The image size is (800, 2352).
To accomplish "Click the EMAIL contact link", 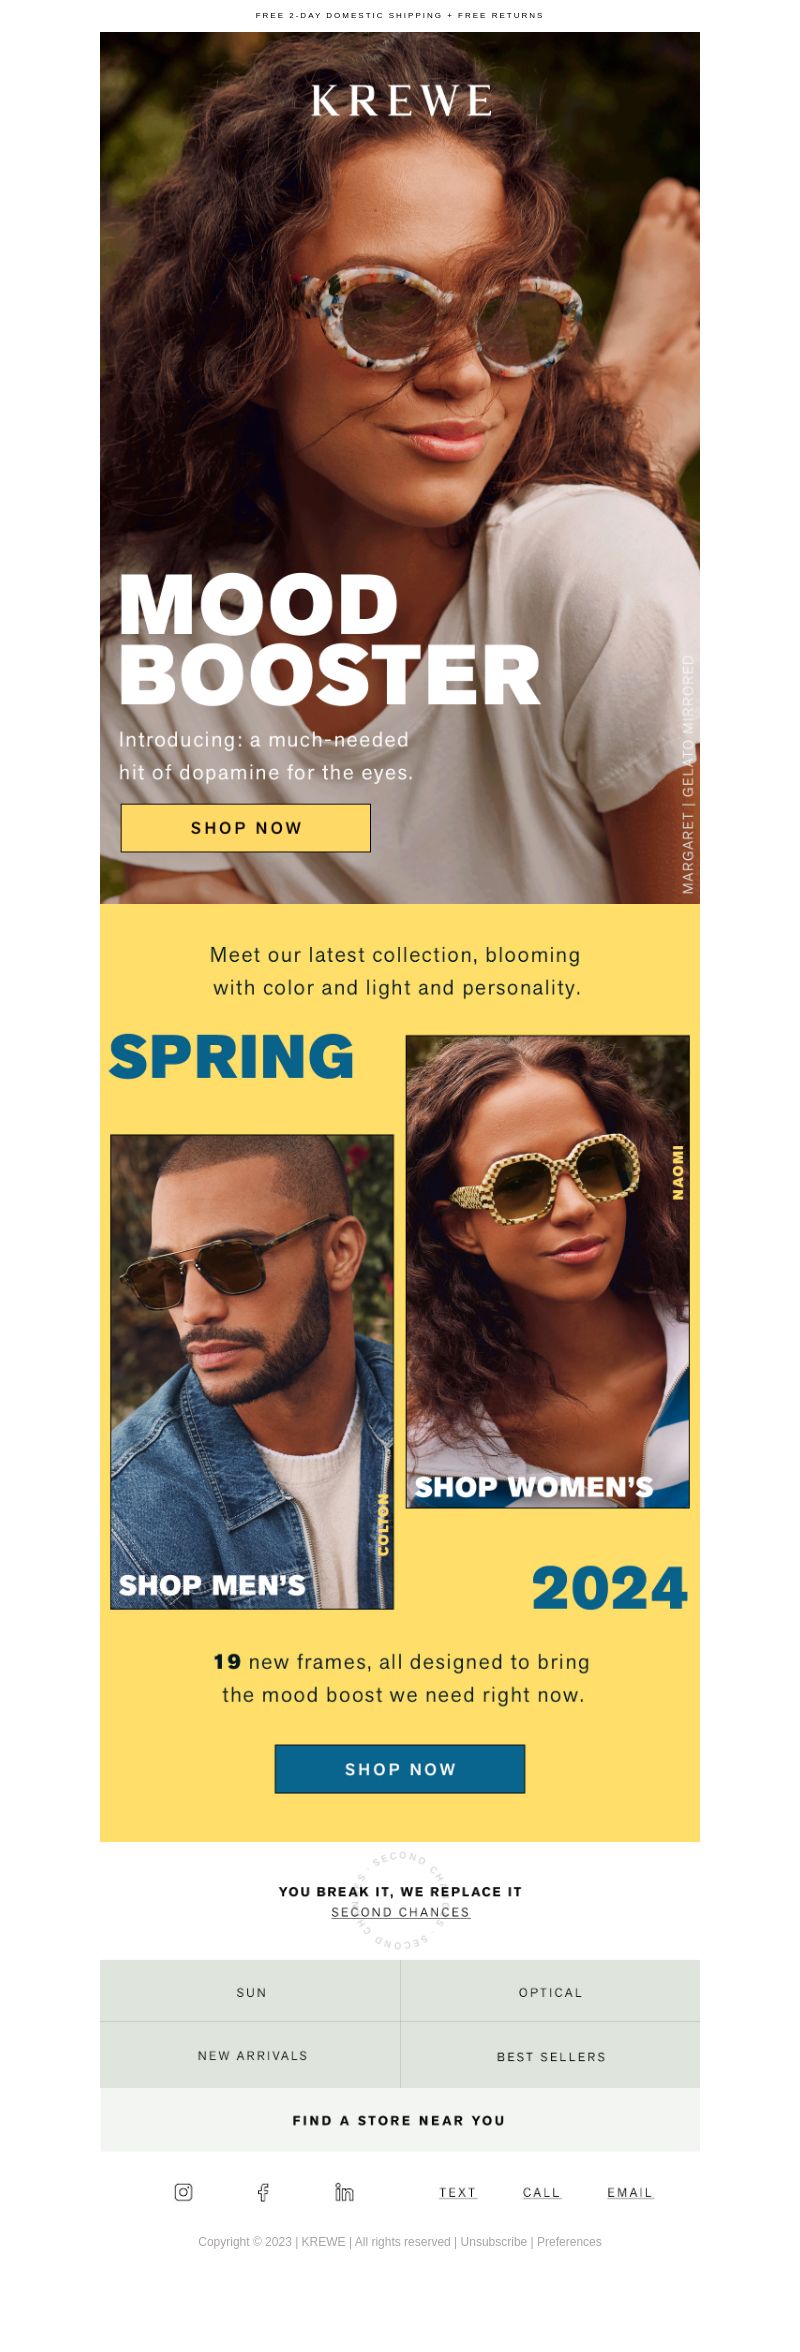I will [630, 2192].
